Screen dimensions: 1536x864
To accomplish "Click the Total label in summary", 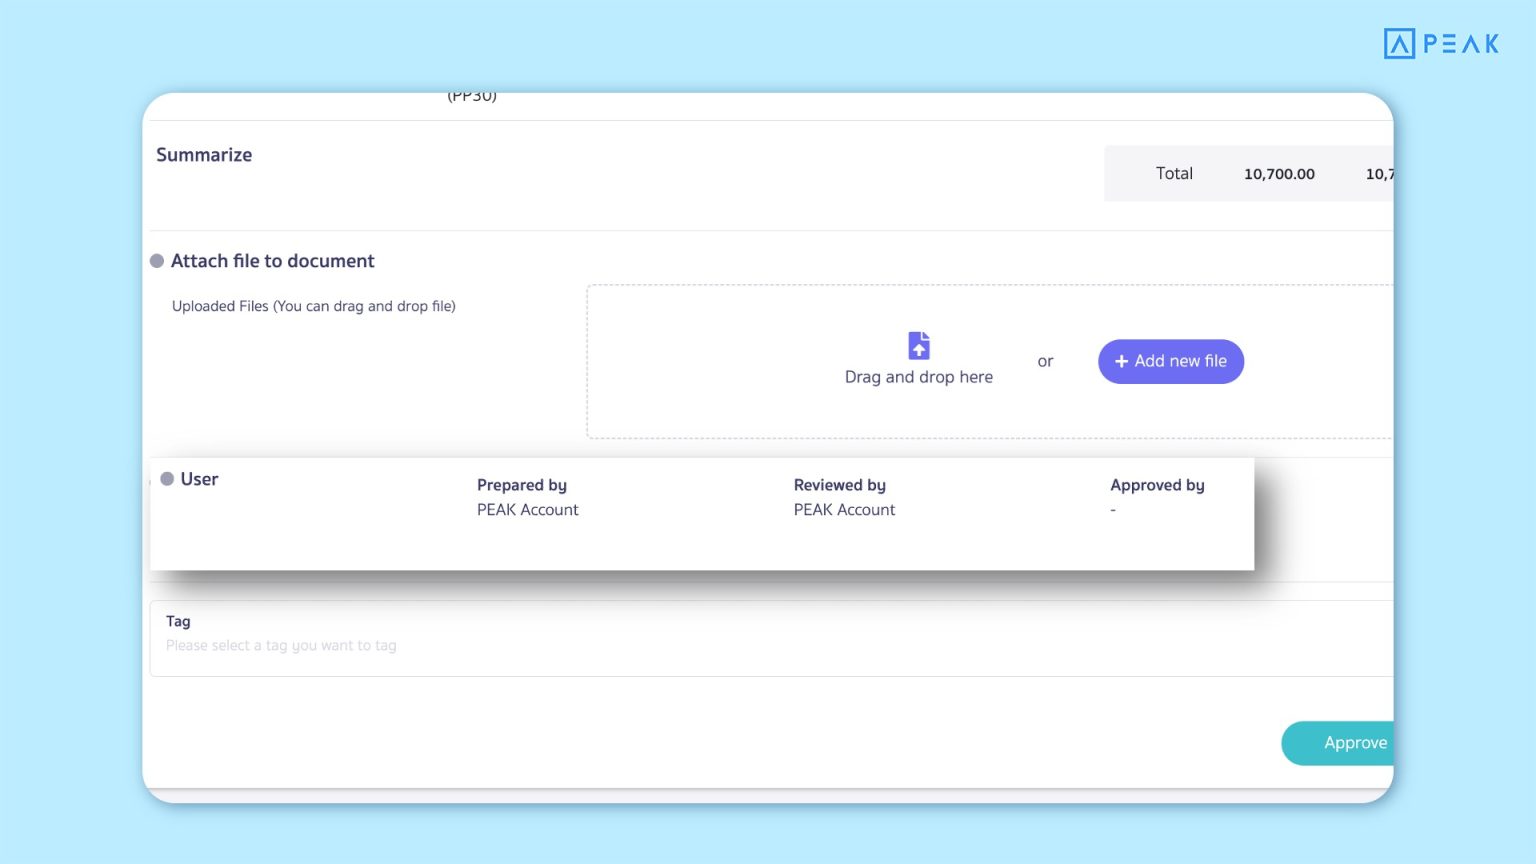I will tap(1174, 174).
